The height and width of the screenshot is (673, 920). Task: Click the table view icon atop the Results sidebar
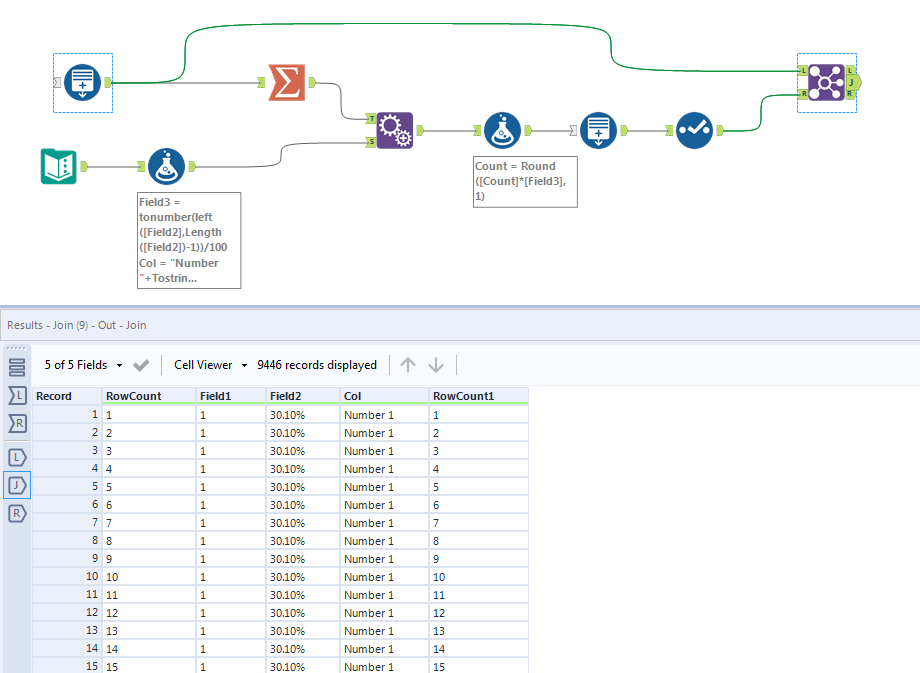[15, 366]
